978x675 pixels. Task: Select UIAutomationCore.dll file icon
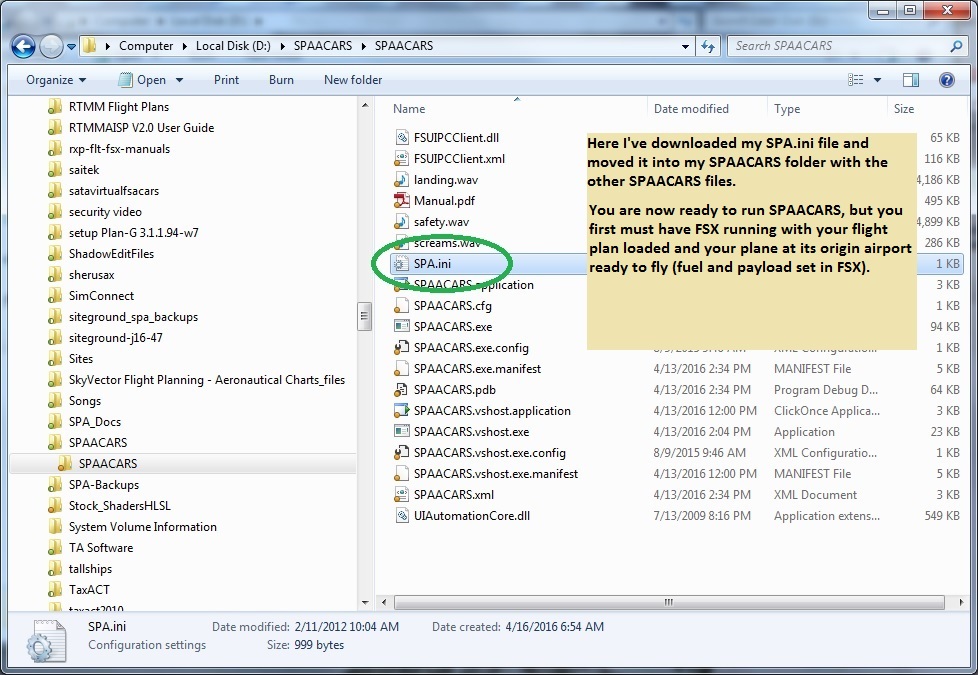(x=402, y=516)
